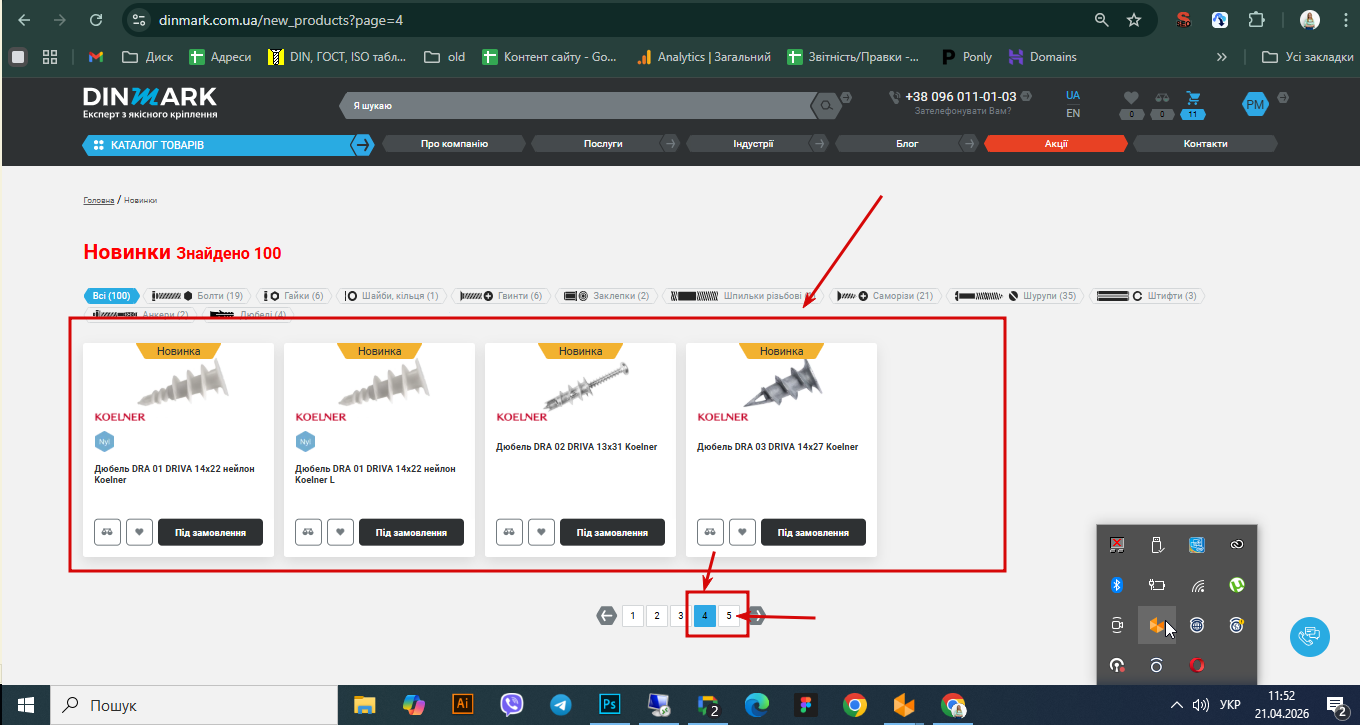Open Viber from the taskbar
Image resolution: width=1360 pixels, height=725 pixels.
(511, 705)
